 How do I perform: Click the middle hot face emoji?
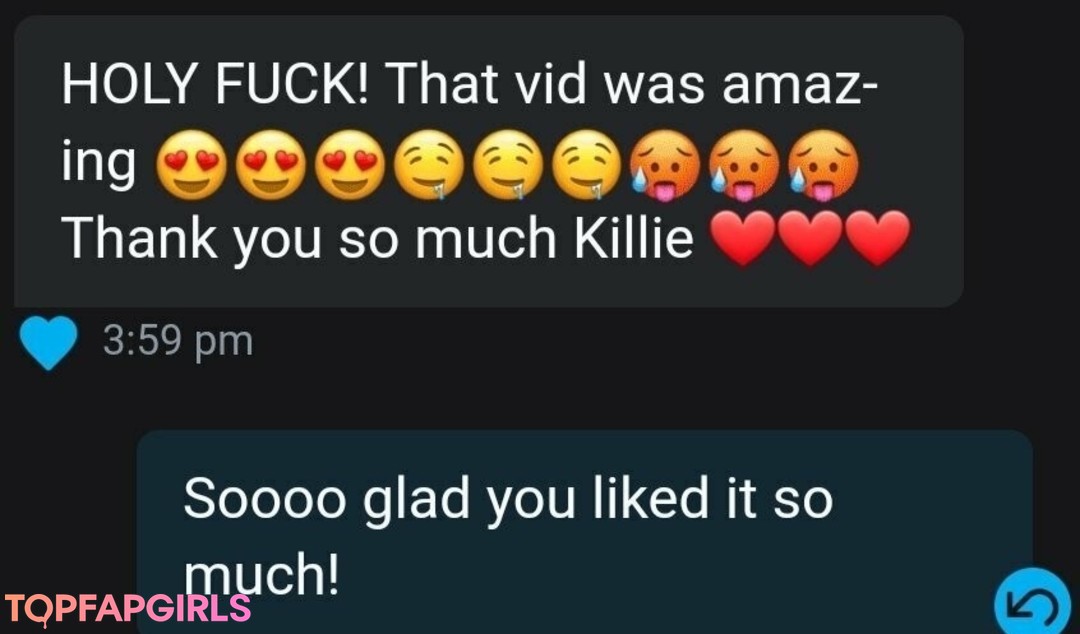(745, 166)
